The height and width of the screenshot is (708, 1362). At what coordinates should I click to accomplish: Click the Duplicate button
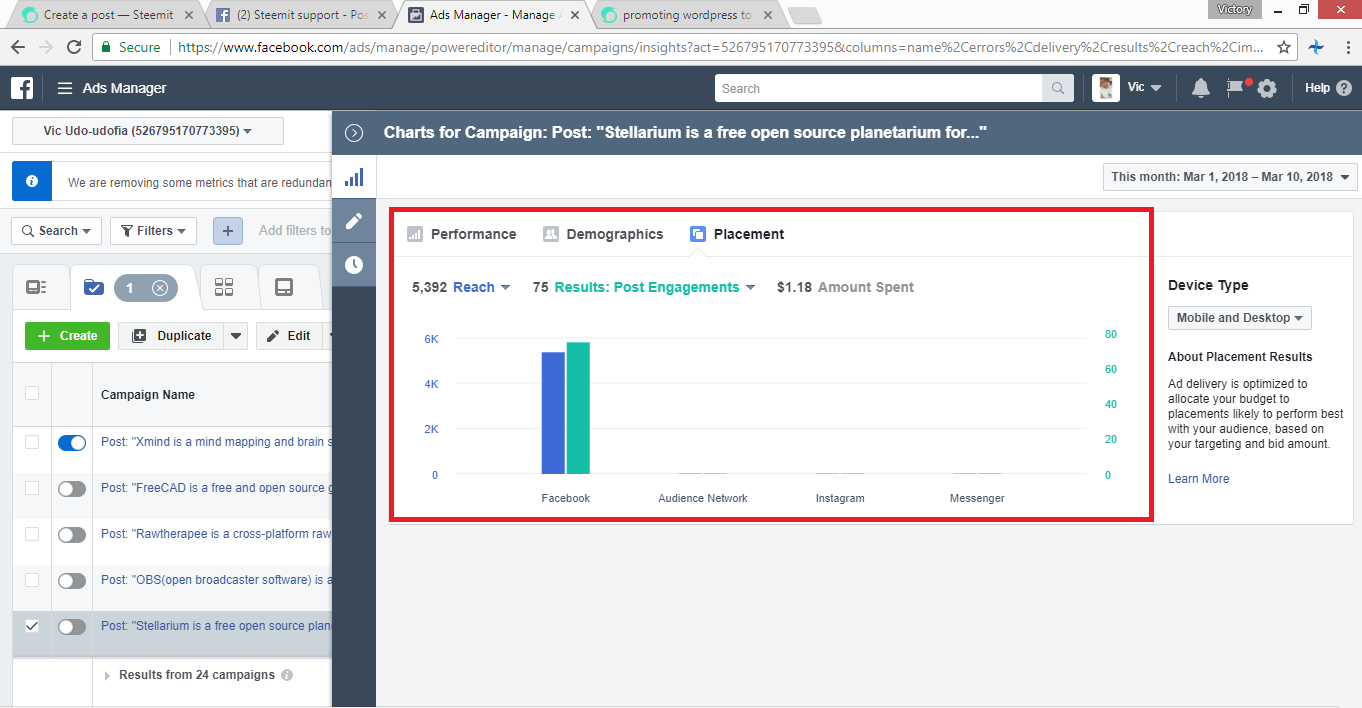click(x=171, y=336)
